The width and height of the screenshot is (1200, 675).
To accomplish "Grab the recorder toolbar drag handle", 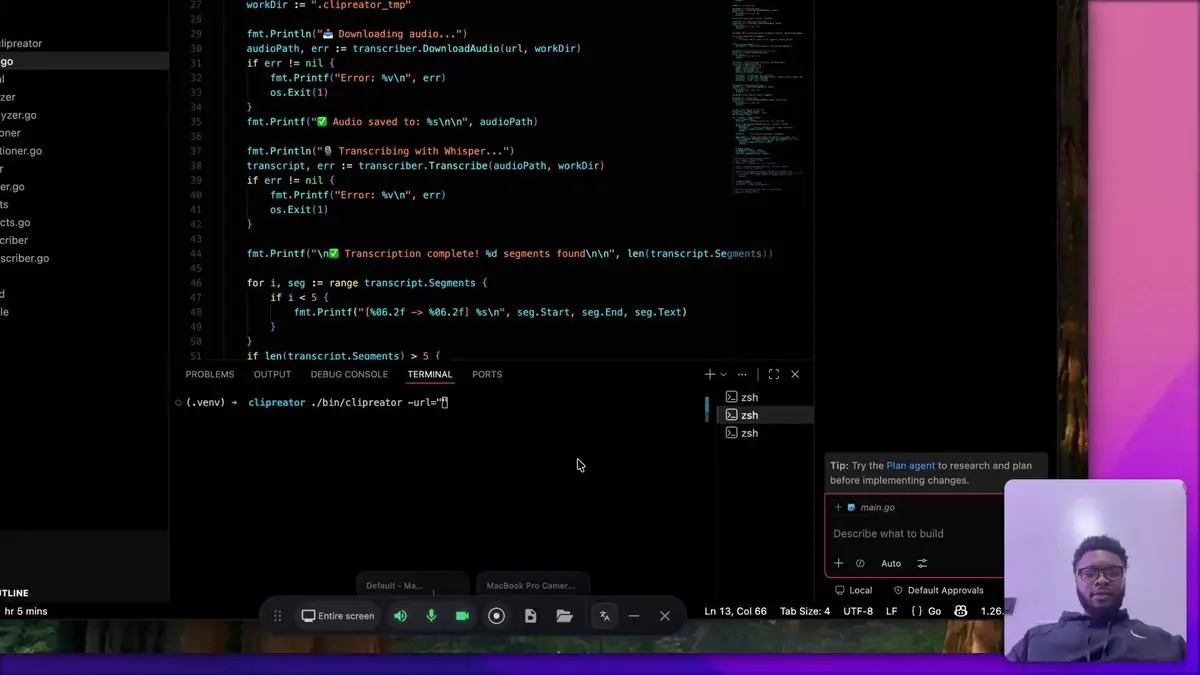I will tap(278, 616).
